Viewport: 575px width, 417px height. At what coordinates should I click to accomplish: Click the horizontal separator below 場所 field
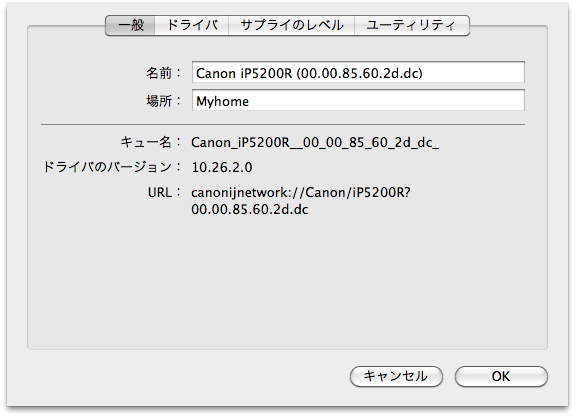click(283, 125)
